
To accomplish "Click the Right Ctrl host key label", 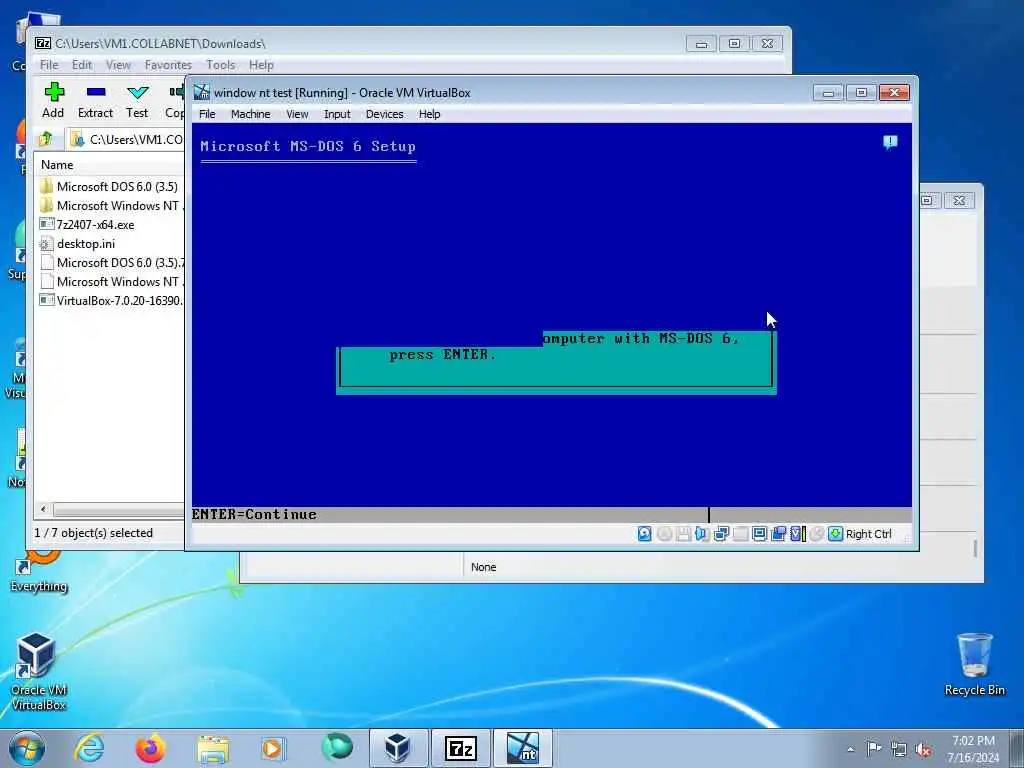I will tap(869, 534).
